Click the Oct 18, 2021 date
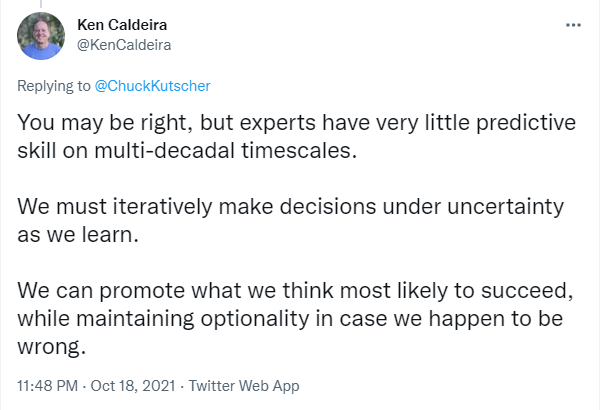This screenshot has width=608, height=410. click(133, 386)
